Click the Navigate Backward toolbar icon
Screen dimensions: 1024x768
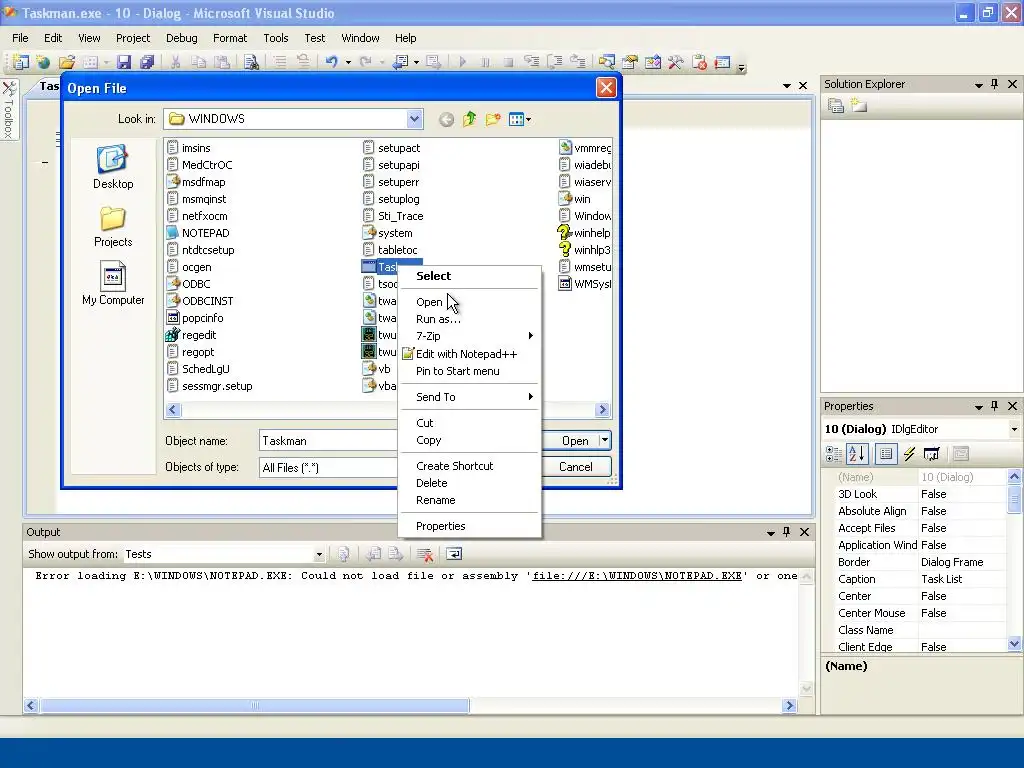[x=400, y=62]
